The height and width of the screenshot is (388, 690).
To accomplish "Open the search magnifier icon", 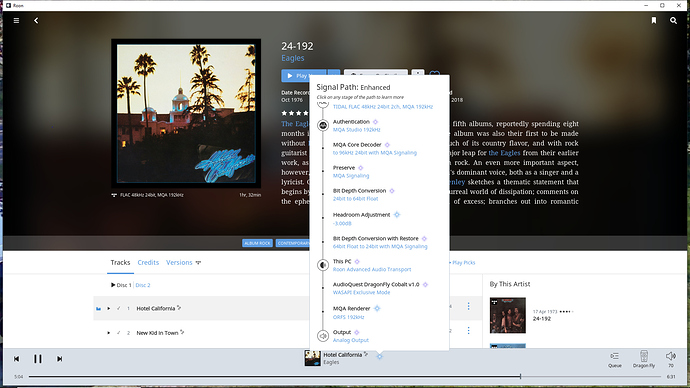I will [x=673, y=20].
